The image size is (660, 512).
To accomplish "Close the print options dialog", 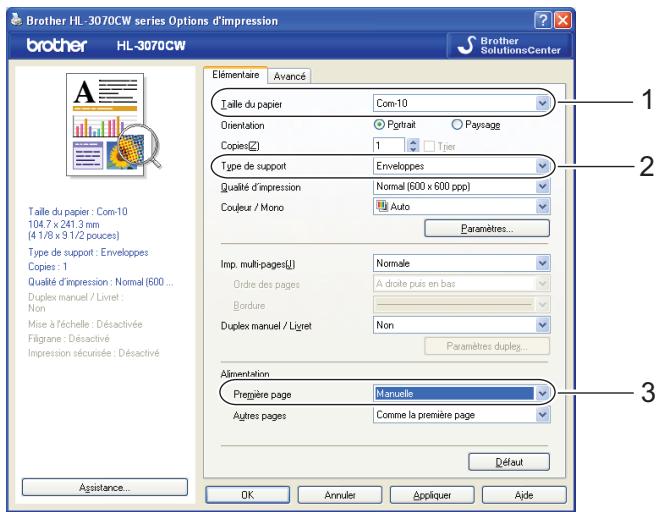I will pos(562,20).
